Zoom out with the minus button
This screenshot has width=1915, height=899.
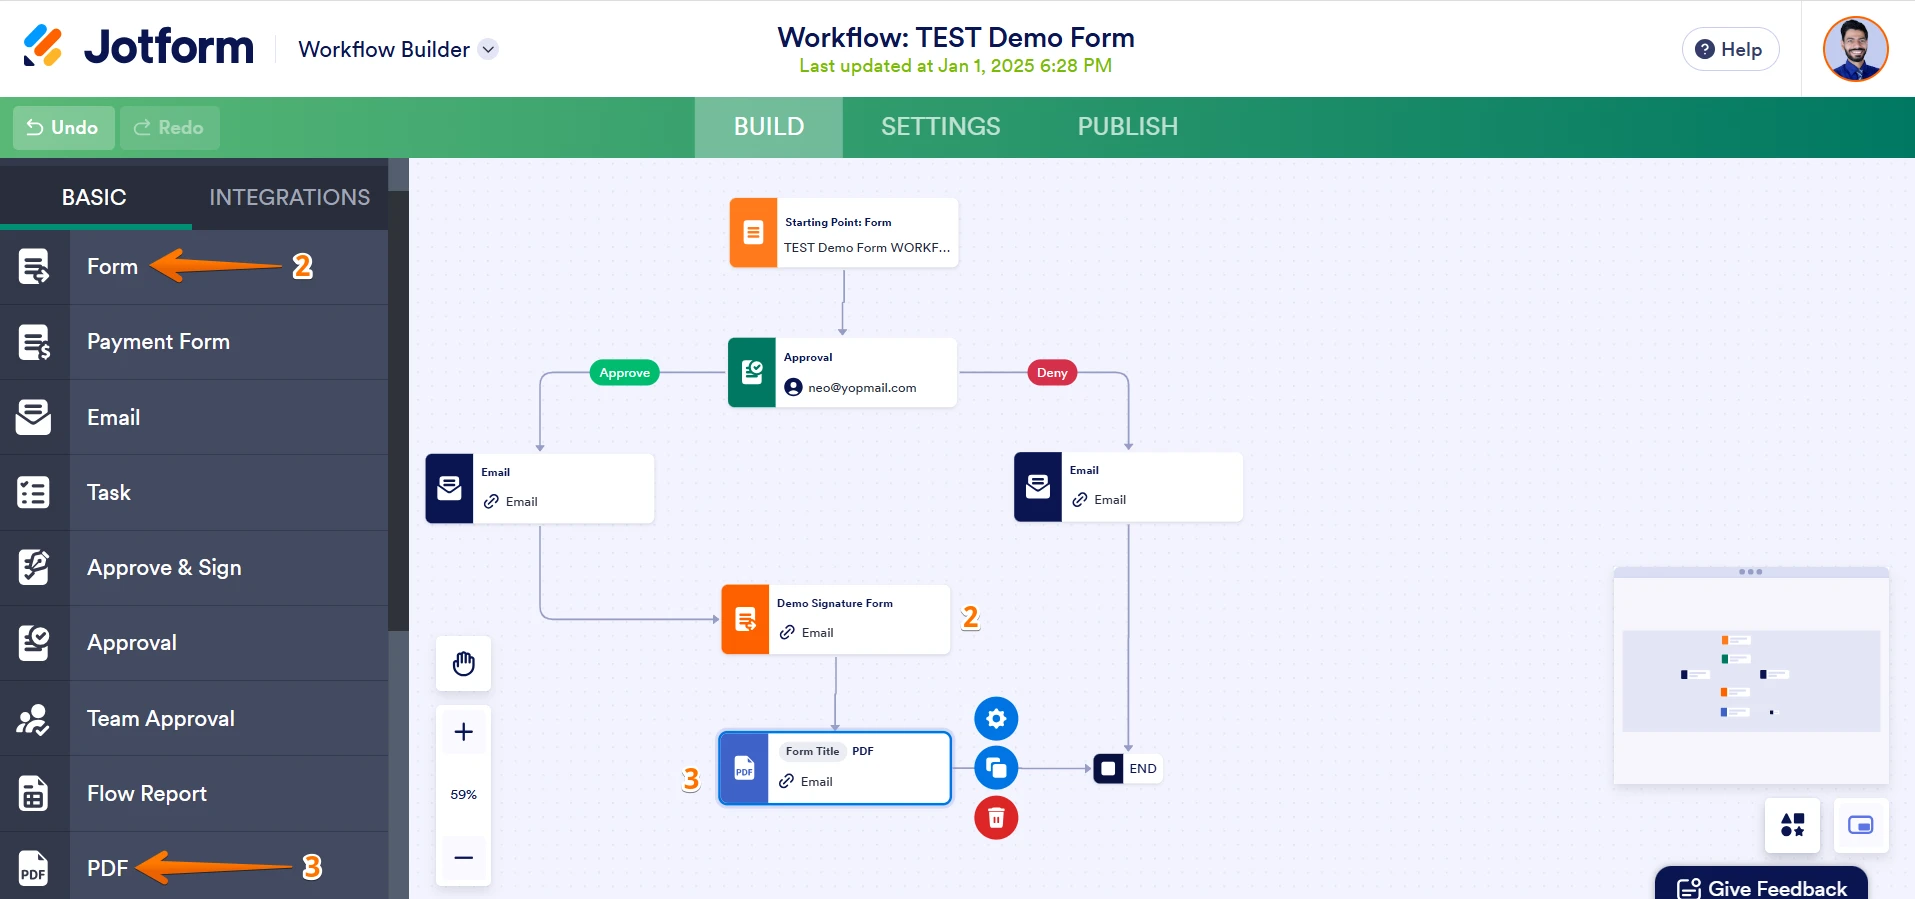coord(463,857)
